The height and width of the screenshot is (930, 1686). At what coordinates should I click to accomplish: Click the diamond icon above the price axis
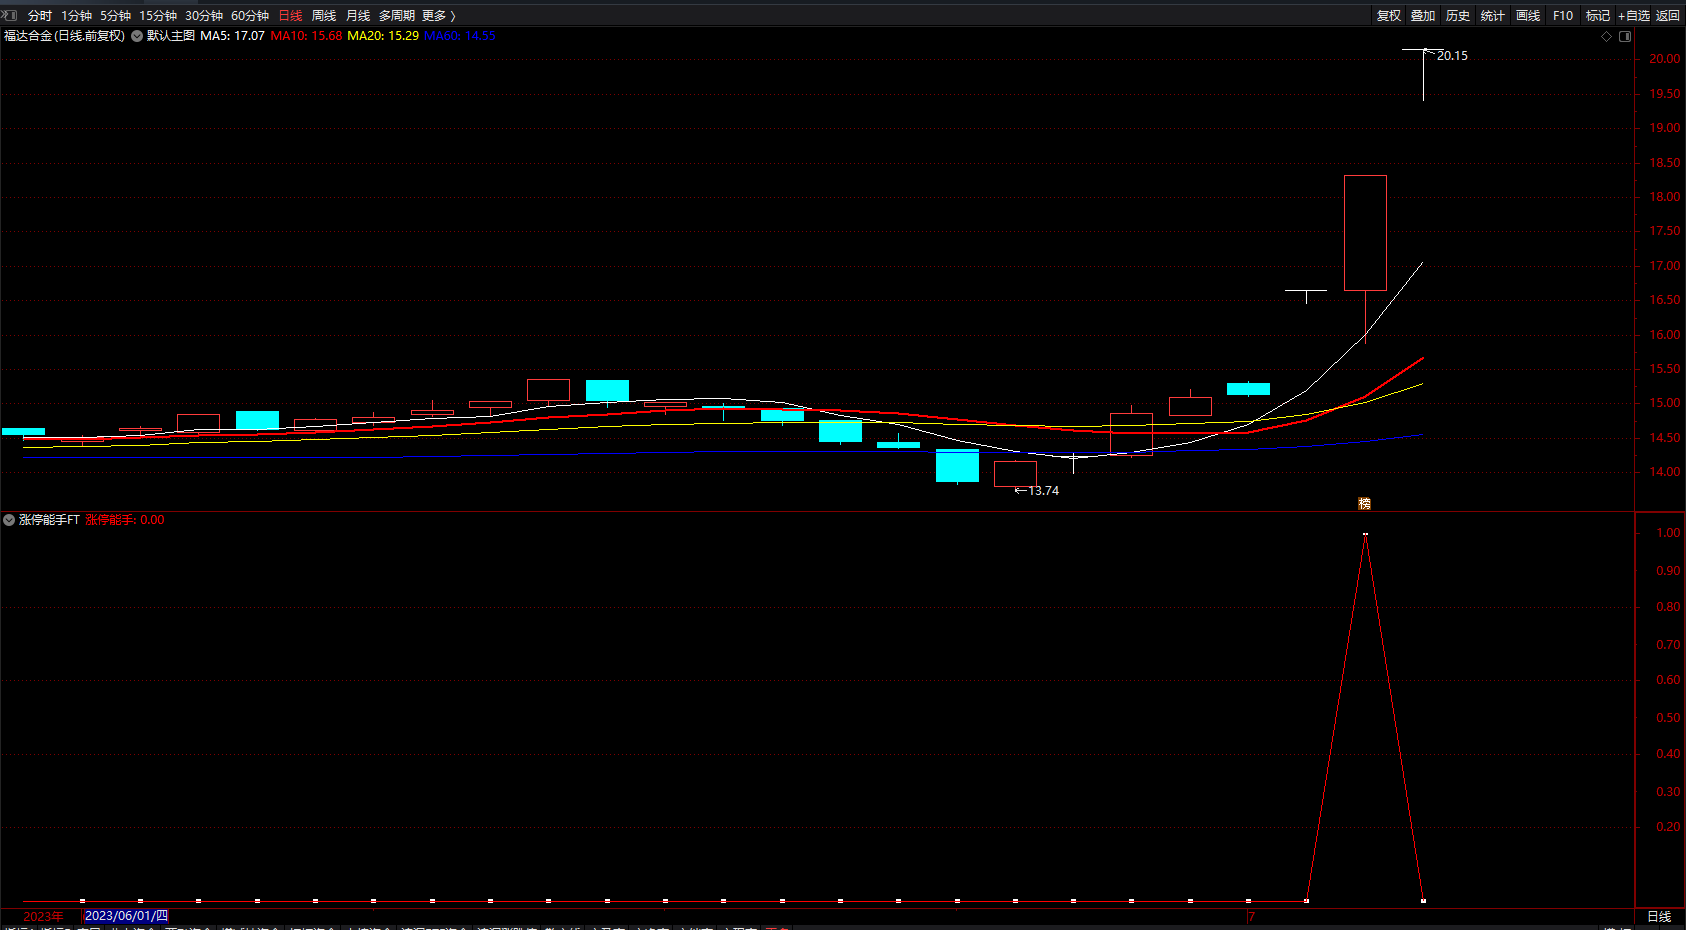(1607, 36)
